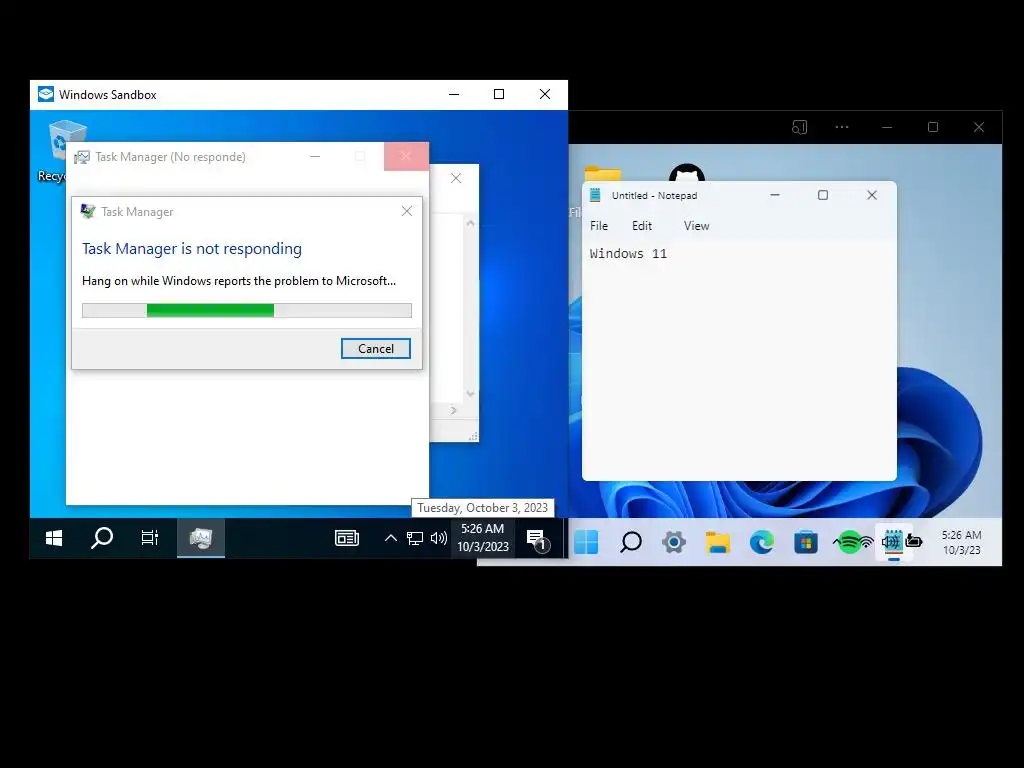Image resolution: width=1024 pixels, height=768 pixels.
Task: Click the up scroll arrow in background window
Action: [470, 223]
